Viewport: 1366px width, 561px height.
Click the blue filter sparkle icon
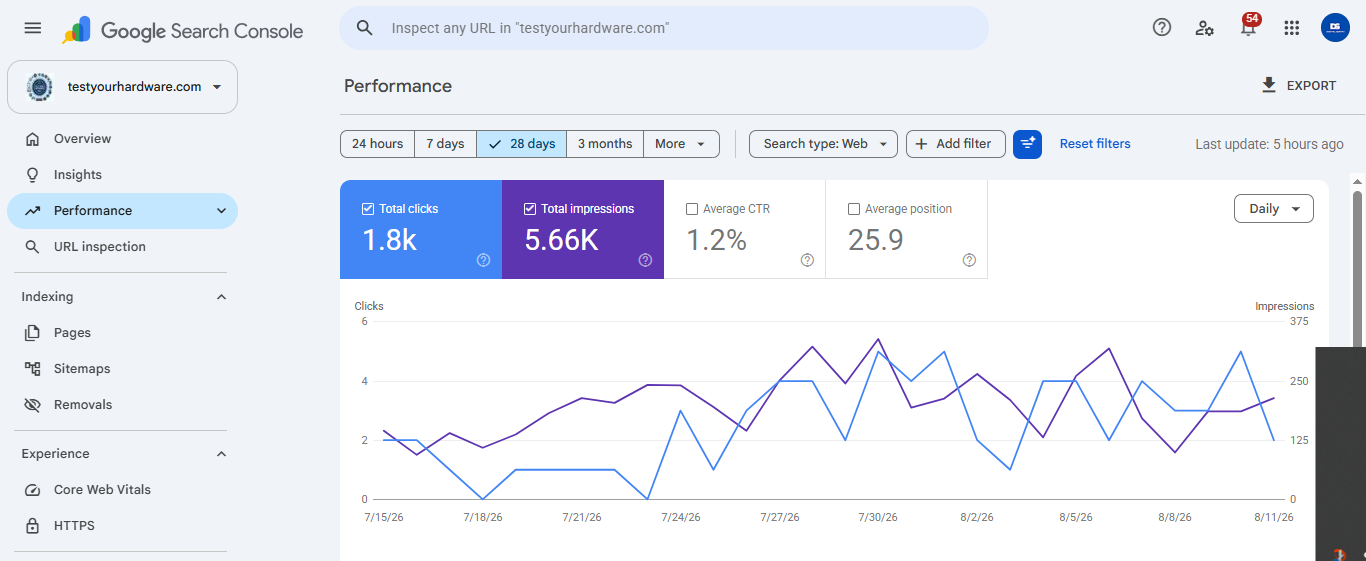click(x=1027, y=144)
